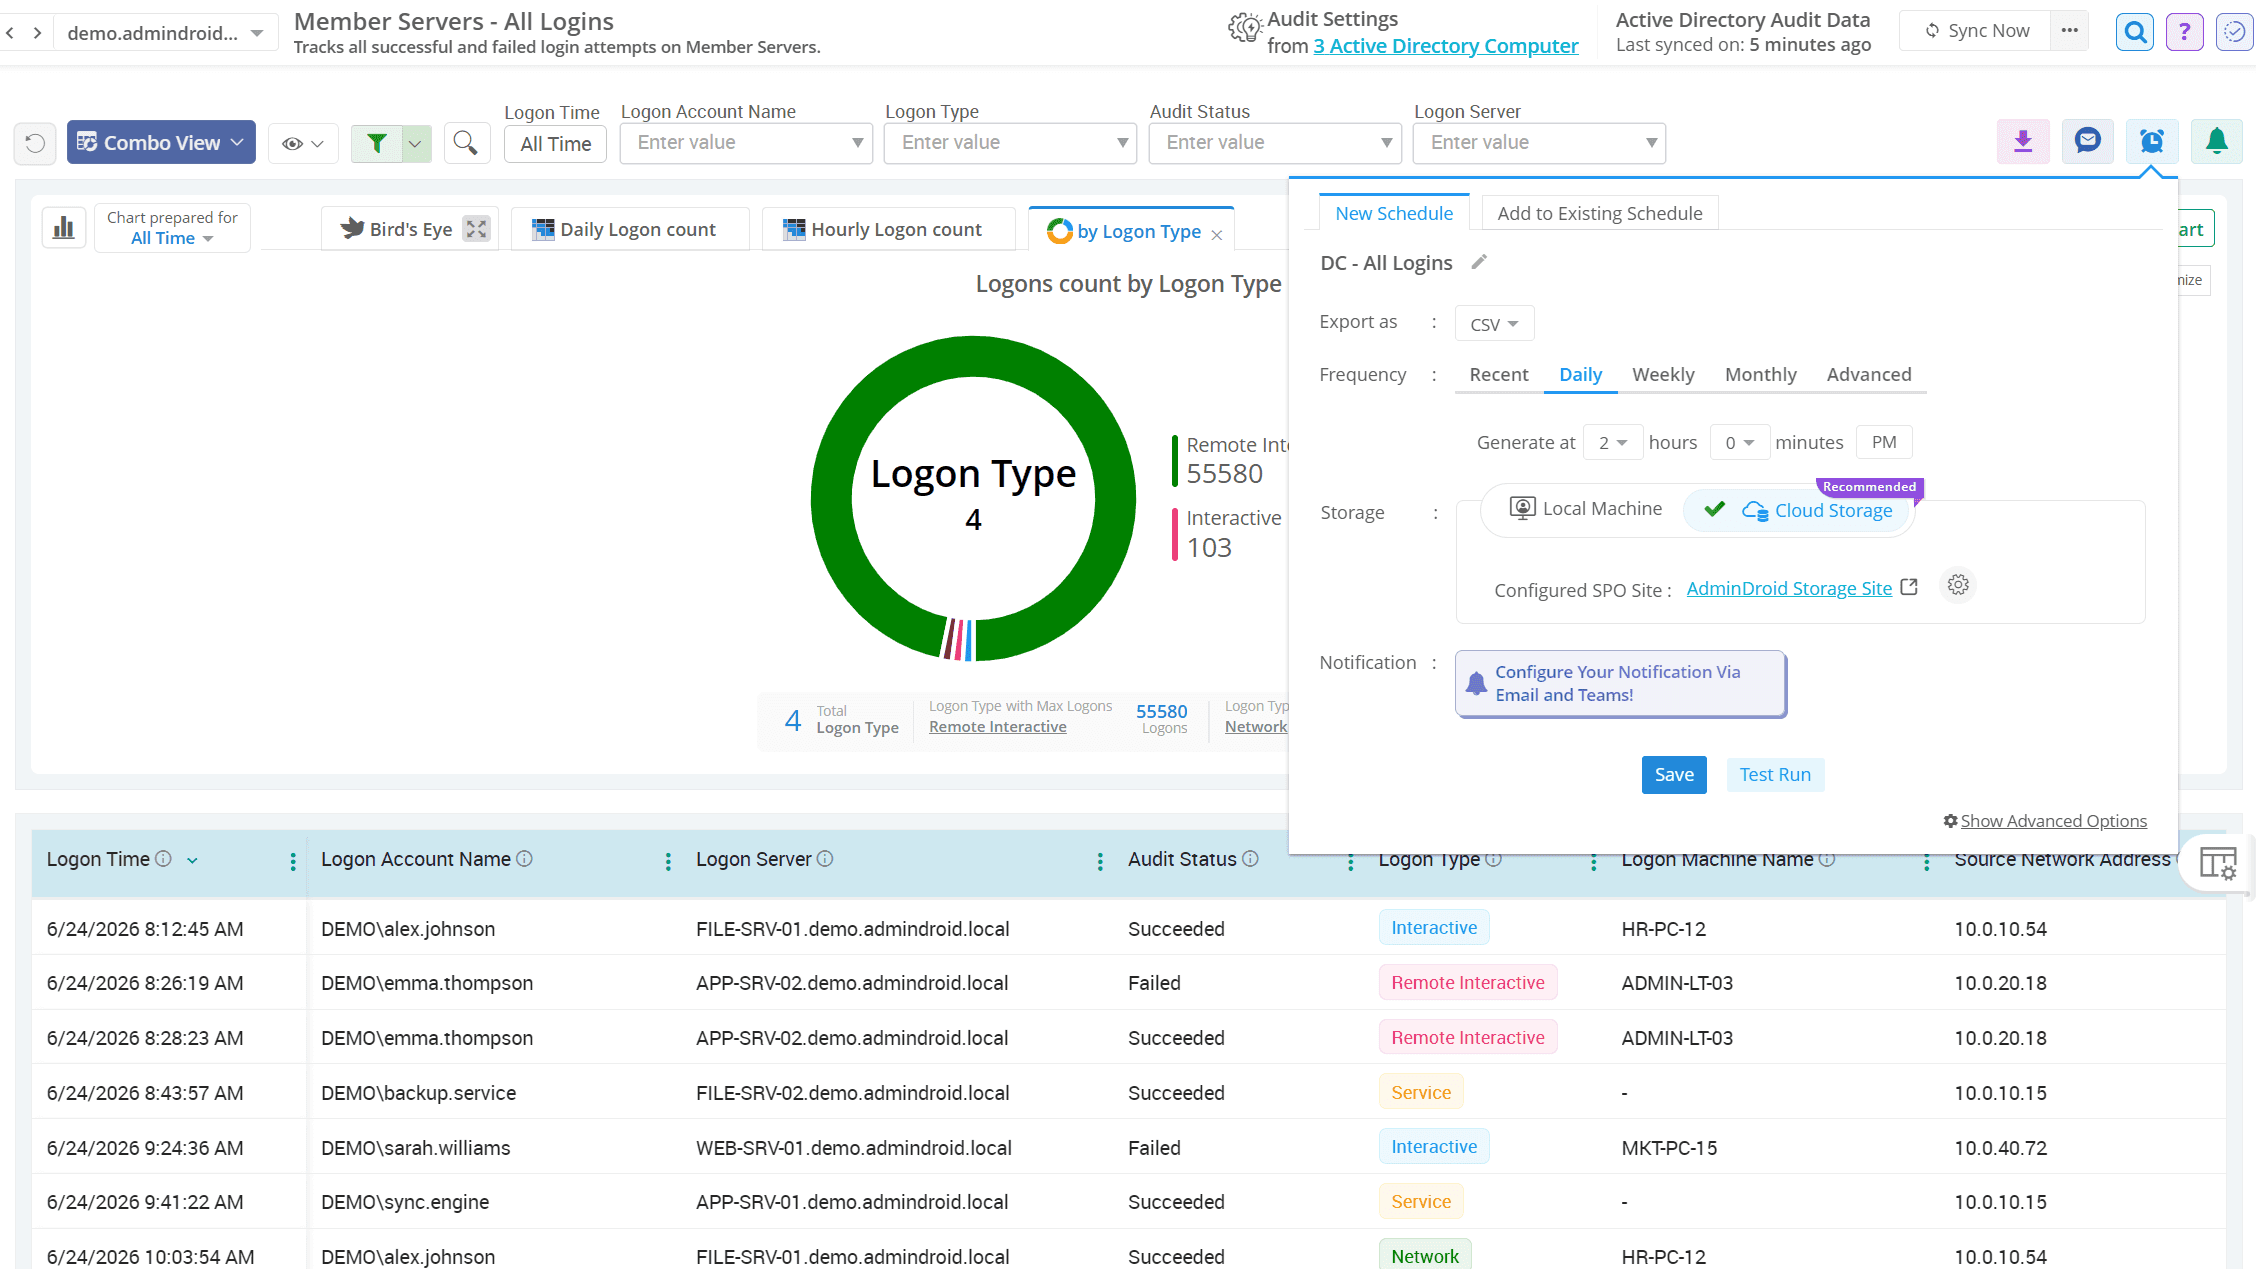Screen dimensions: 2256x1269
Task: Toggle the eye visibility dropdown
Action: click(303, 144)
